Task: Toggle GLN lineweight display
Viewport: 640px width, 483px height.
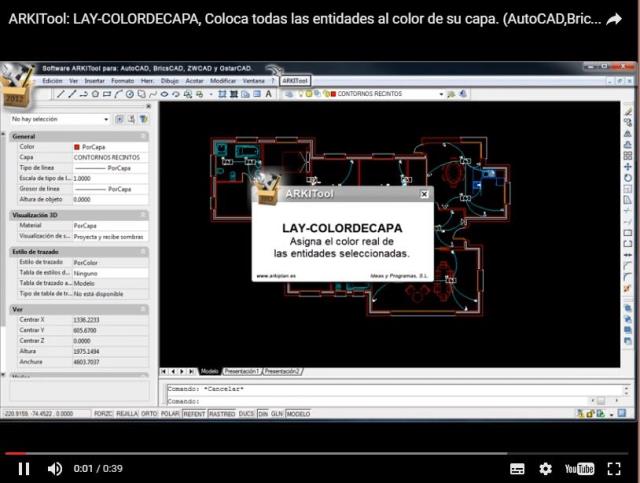Action: pos(277,414)
